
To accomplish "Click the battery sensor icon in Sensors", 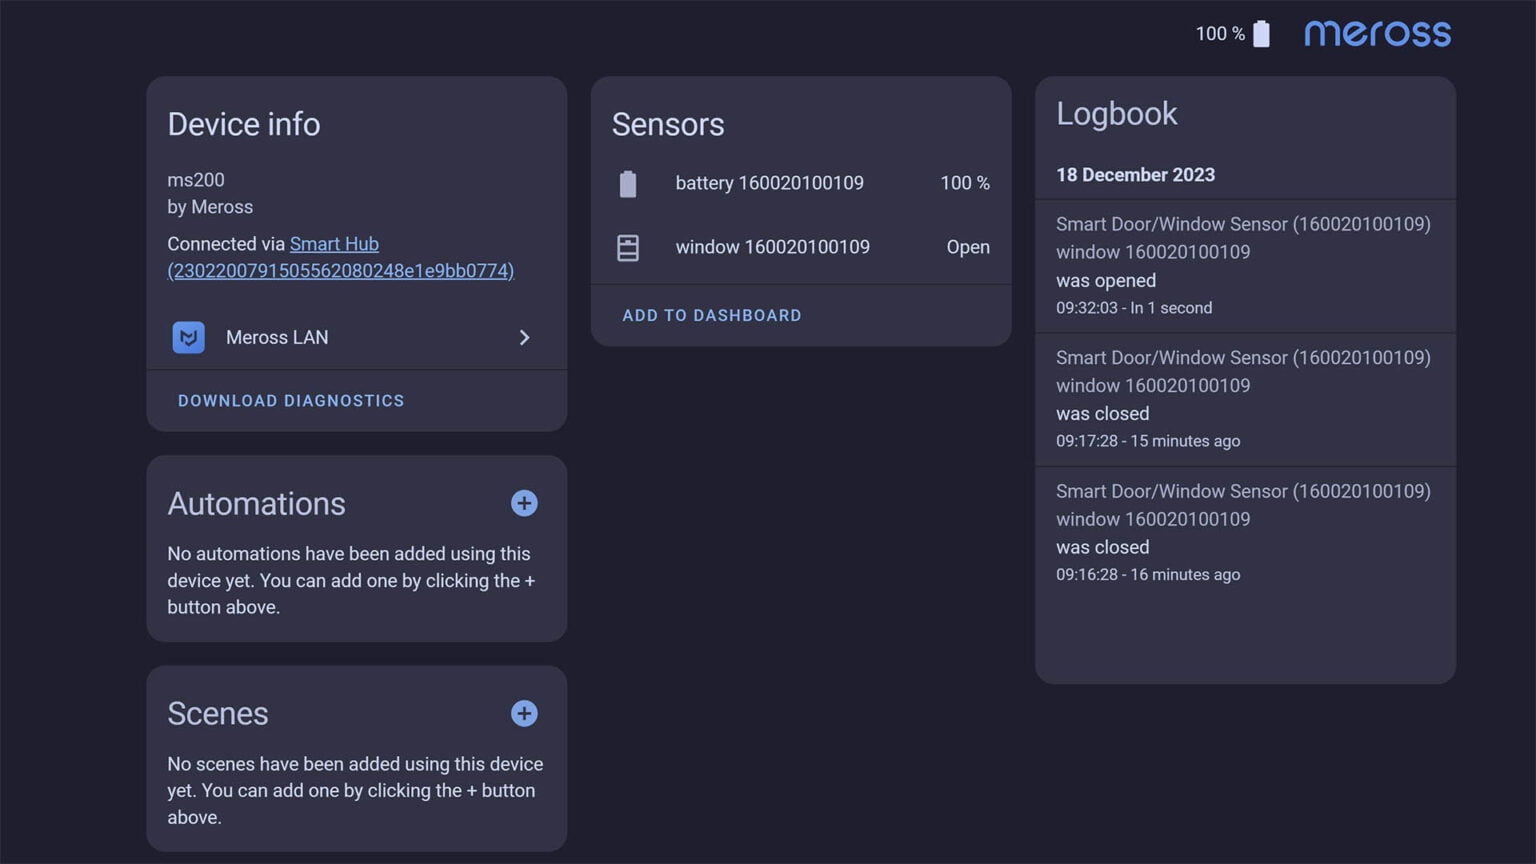I will 628,184.
